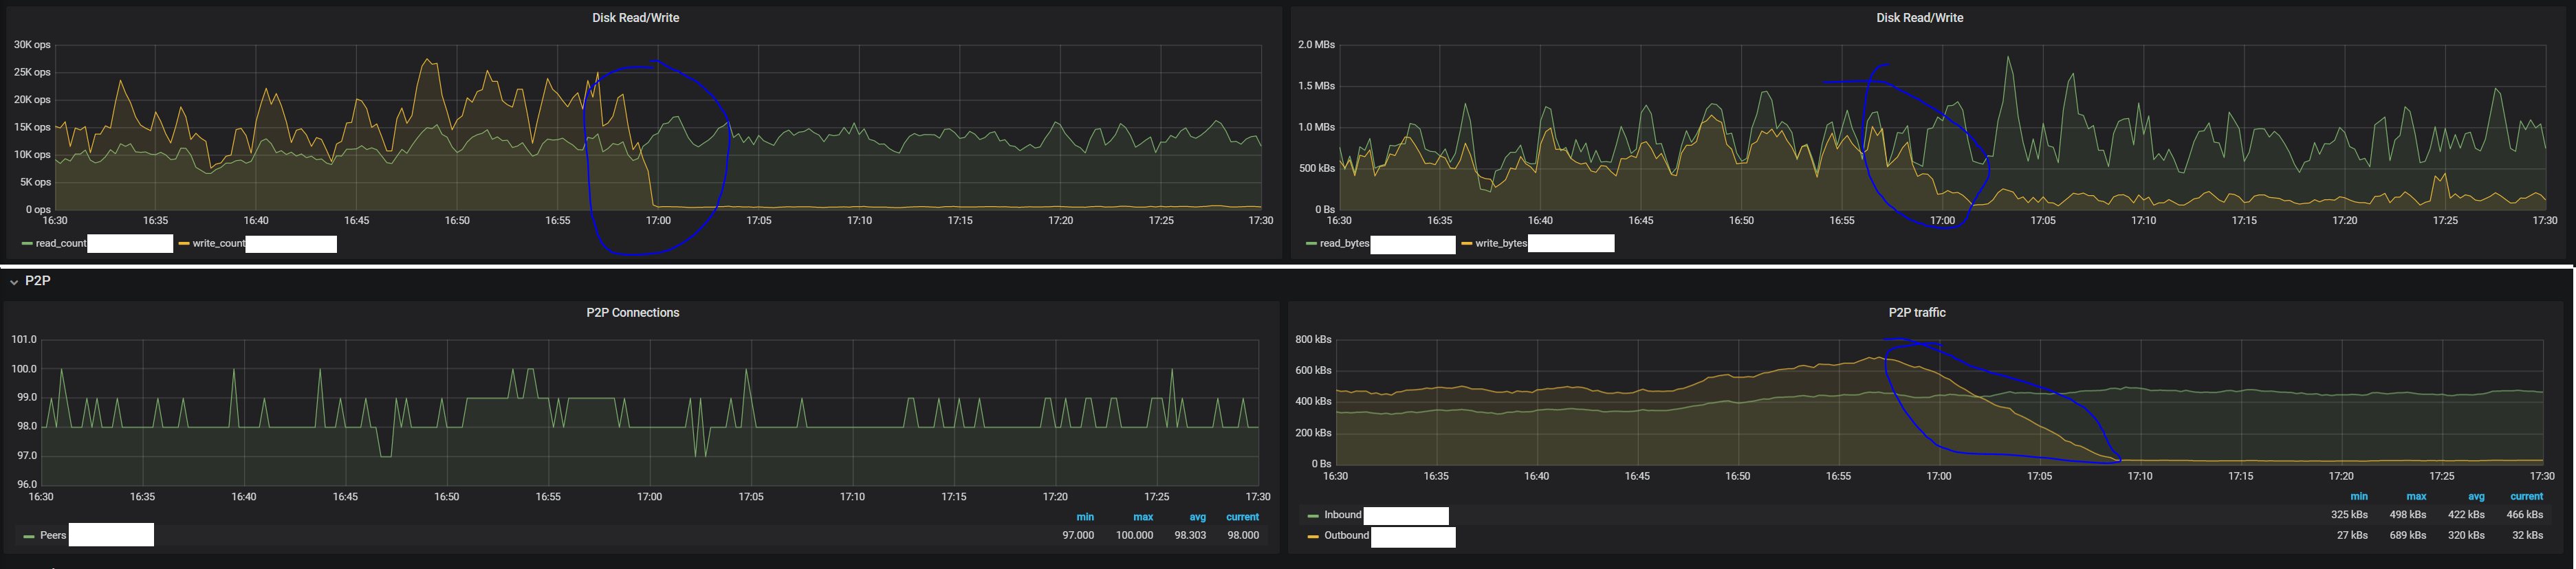Toggle the write_count legend series

click(x=218, y=243)
